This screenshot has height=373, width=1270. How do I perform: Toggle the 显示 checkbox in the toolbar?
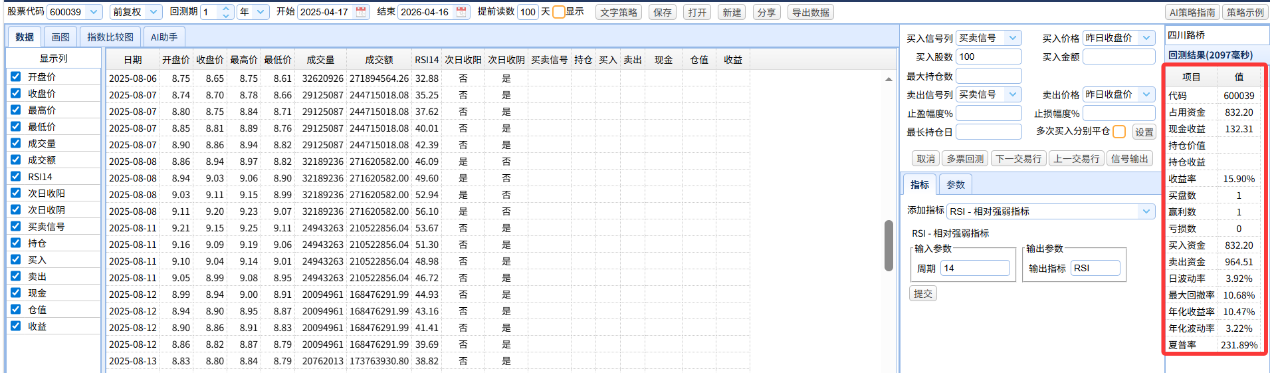tap(558, 12)
